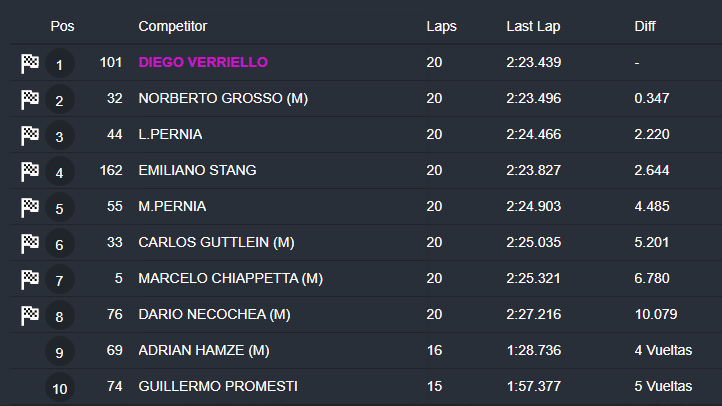Click the finish flag next to L.Pernia
This screenshot has height=406, width=722.
click(x=30, y=135)
